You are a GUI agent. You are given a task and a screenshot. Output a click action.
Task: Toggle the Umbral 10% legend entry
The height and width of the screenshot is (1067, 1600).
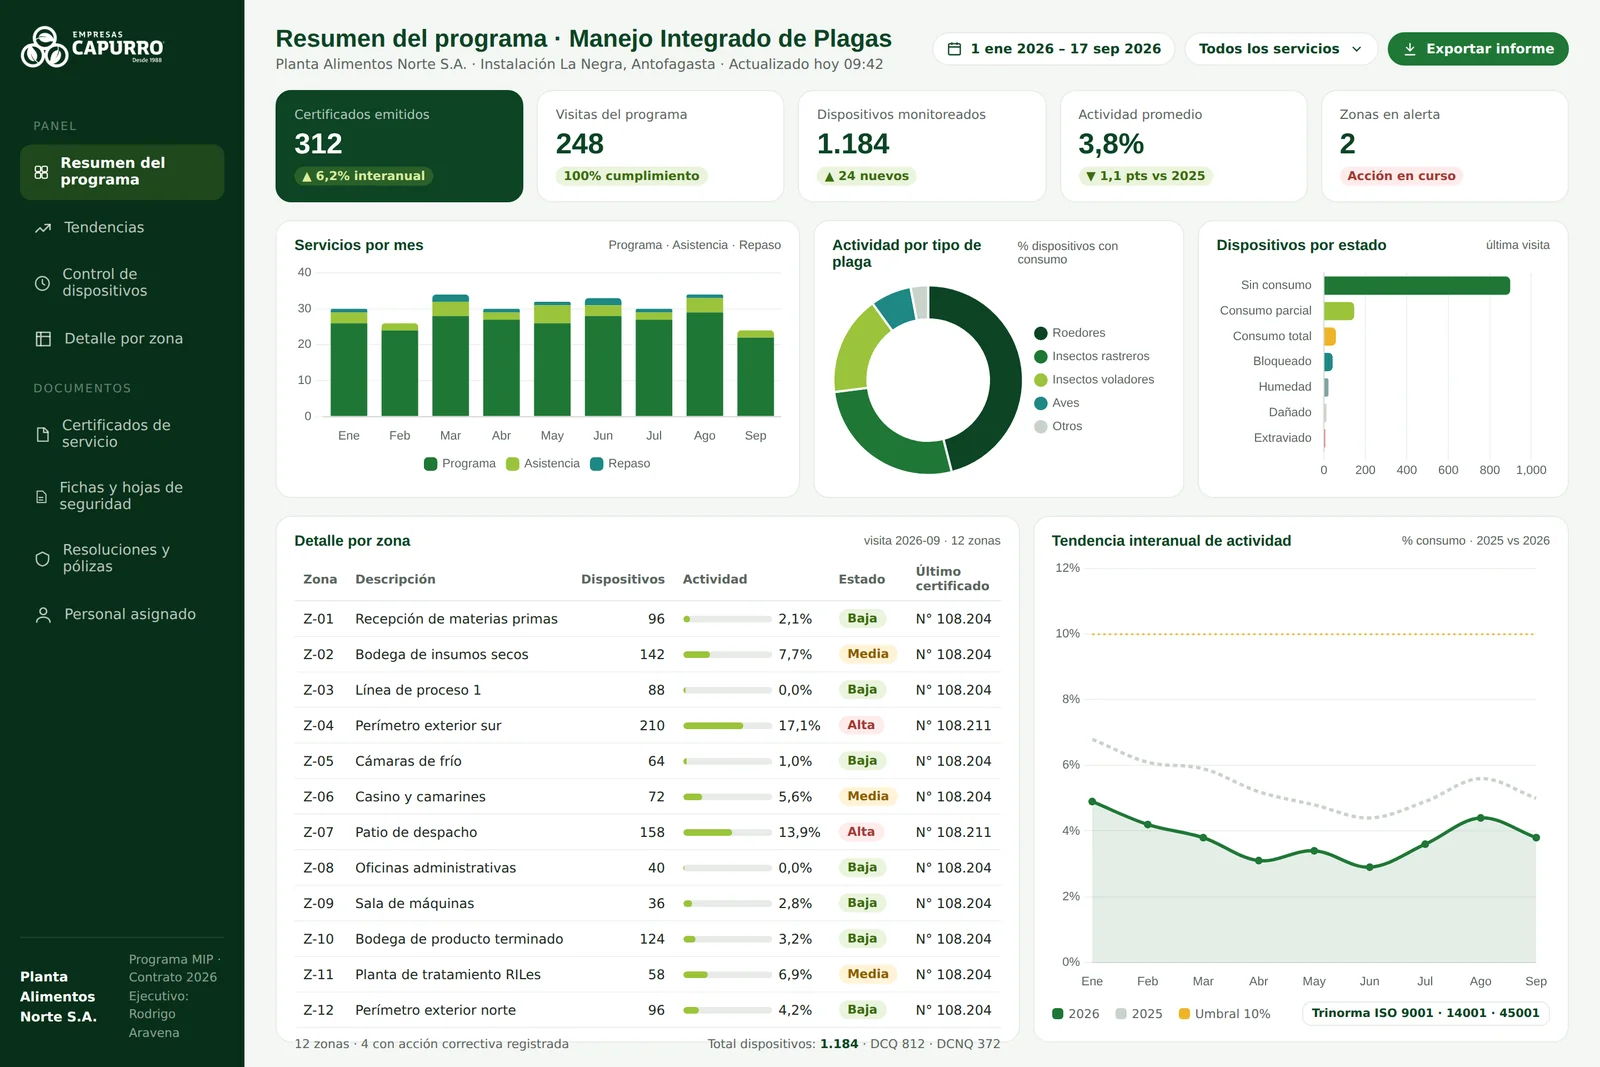pos(1225,1014)
